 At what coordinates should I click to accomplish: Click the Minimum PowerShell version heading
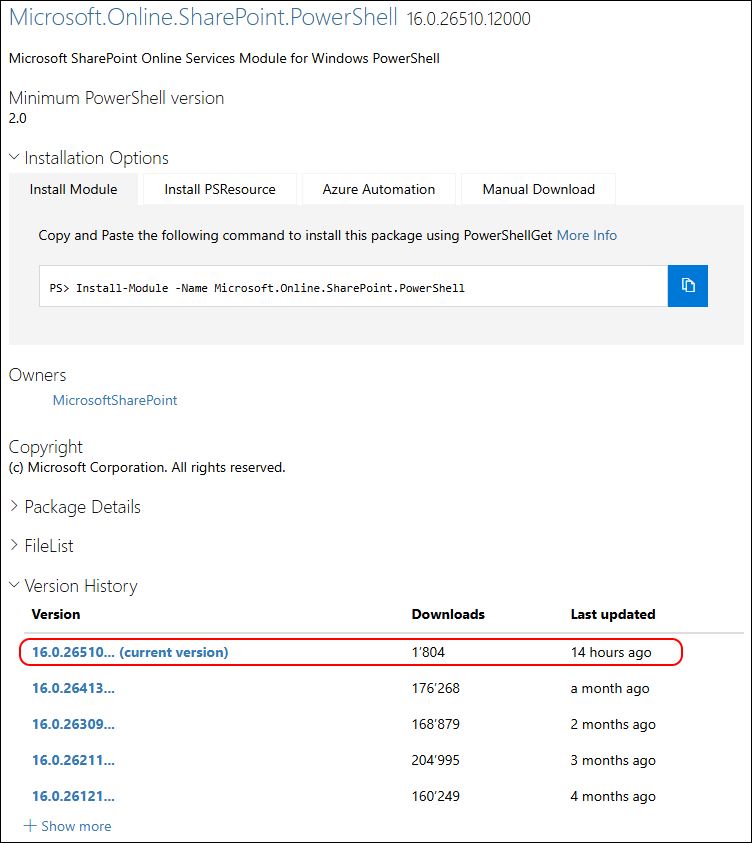(117, 98)
